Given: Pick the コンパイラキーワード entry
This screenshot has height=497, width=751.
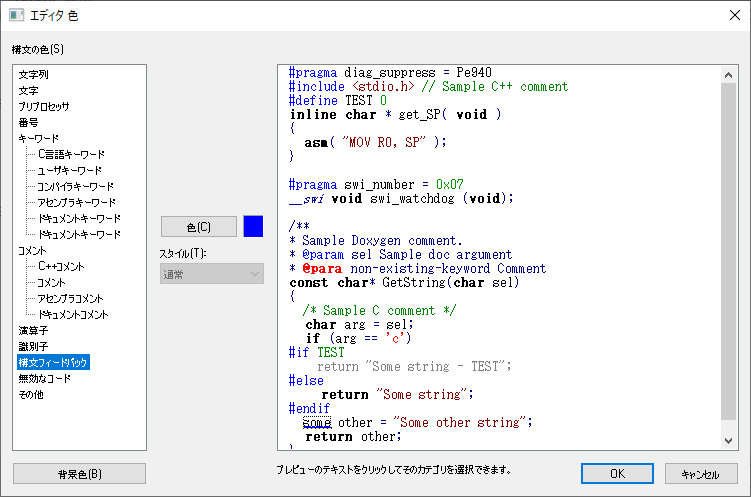Looking at the screenshot, I should click(x=75, y=186).
